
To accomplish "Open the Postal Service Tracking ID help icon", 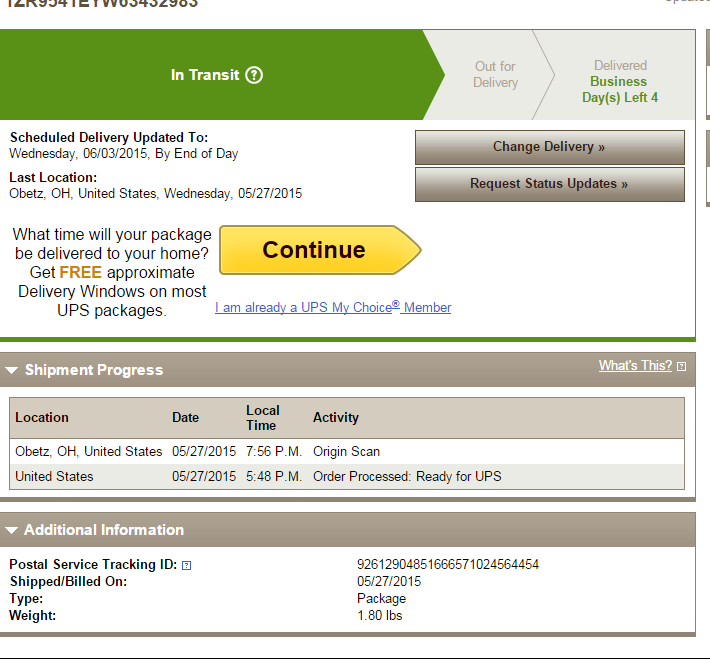I will click(x=186, y=565).
